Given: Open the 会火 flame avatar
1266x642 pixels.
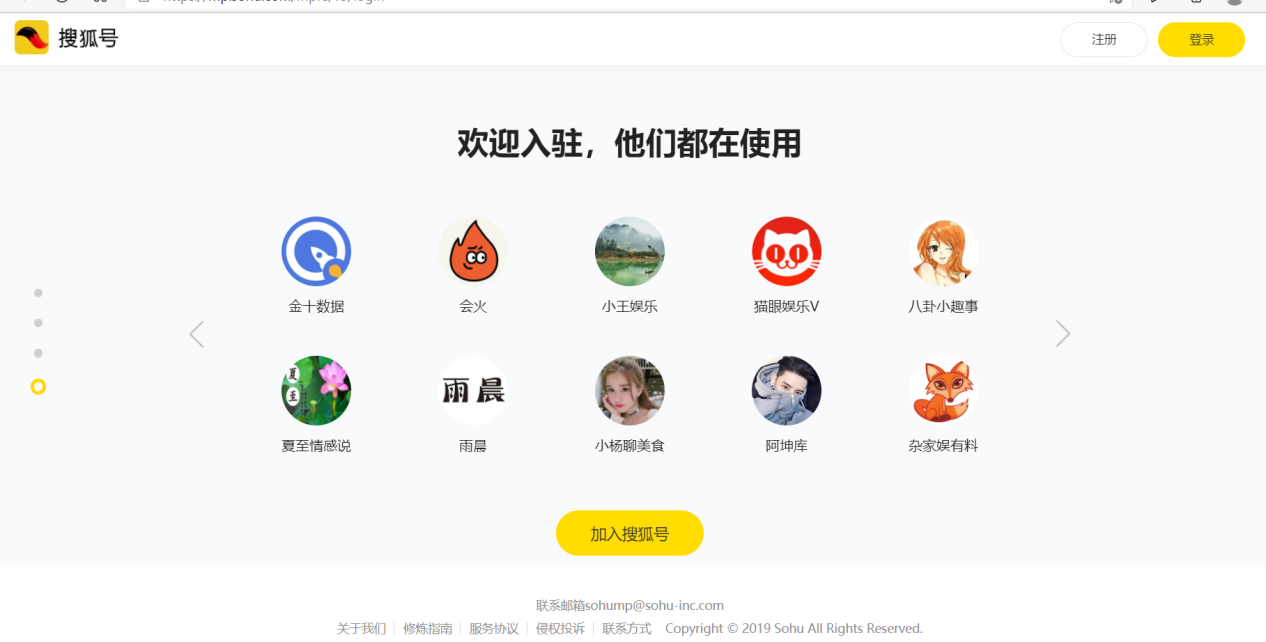Looking at the screenshot, I should [473, 252].
